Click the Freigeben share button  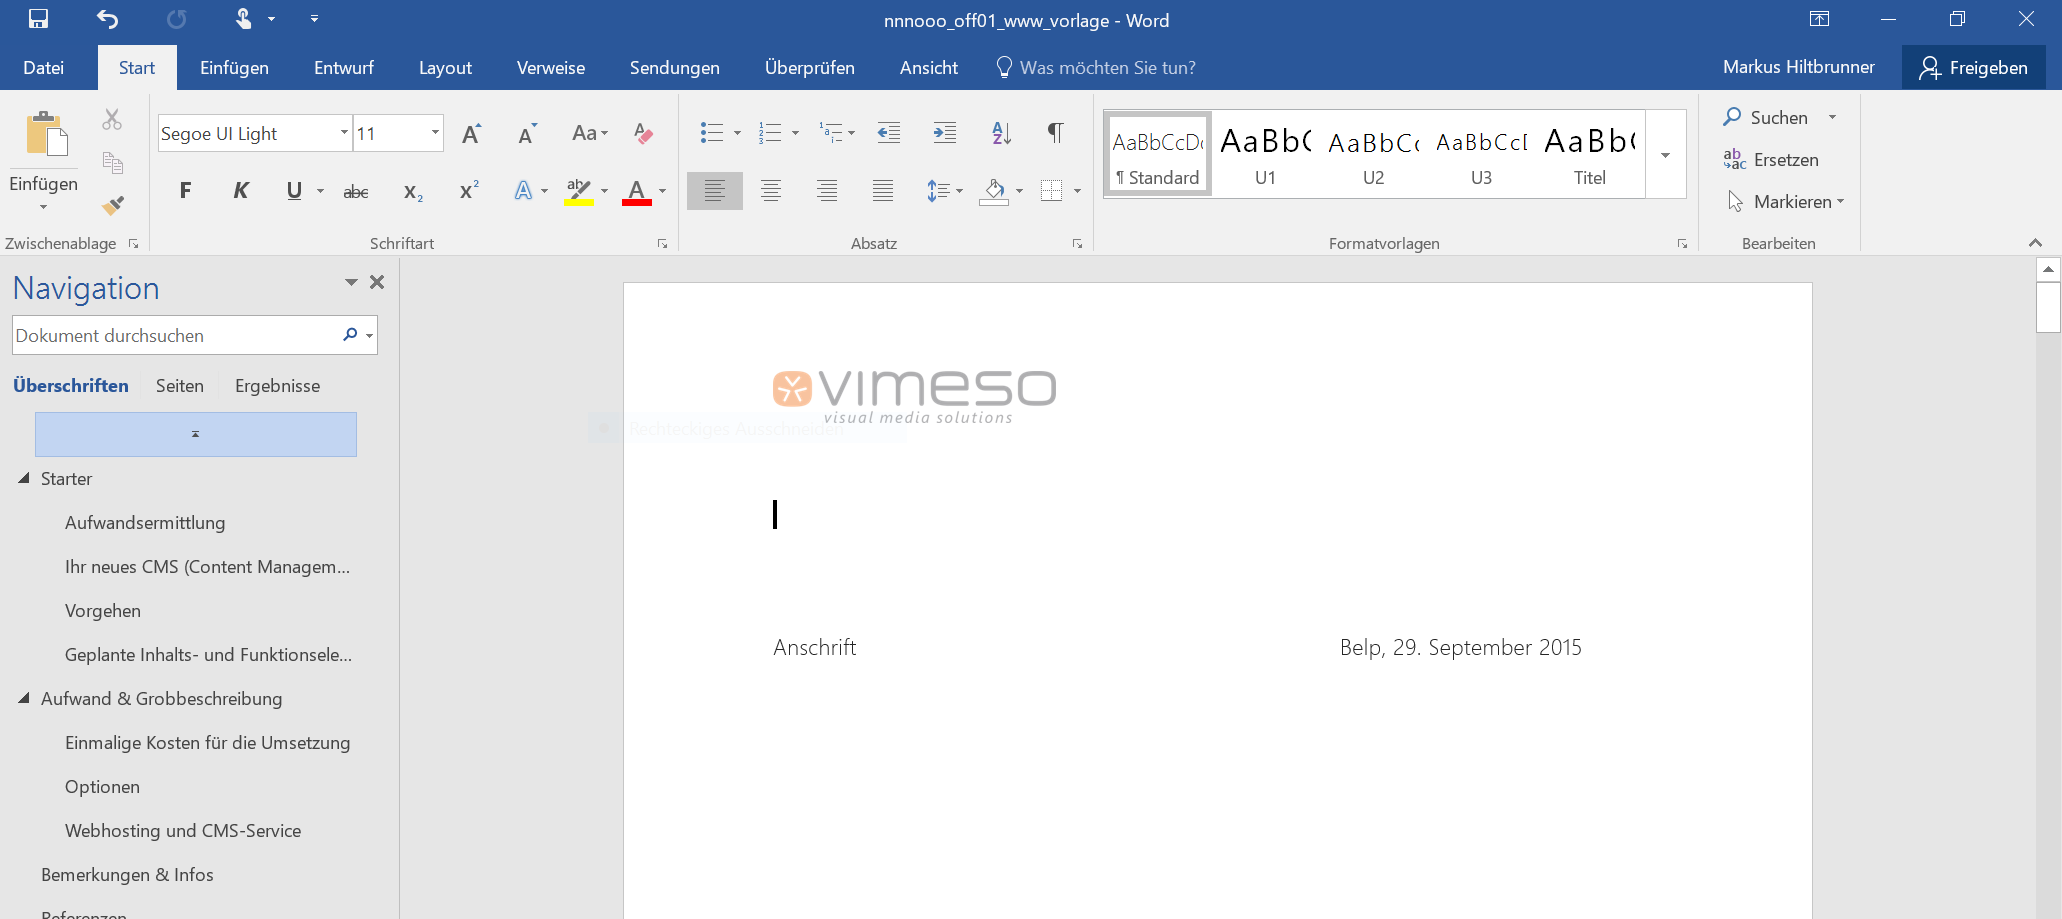pyautogui.click(x=1973, y=68)
